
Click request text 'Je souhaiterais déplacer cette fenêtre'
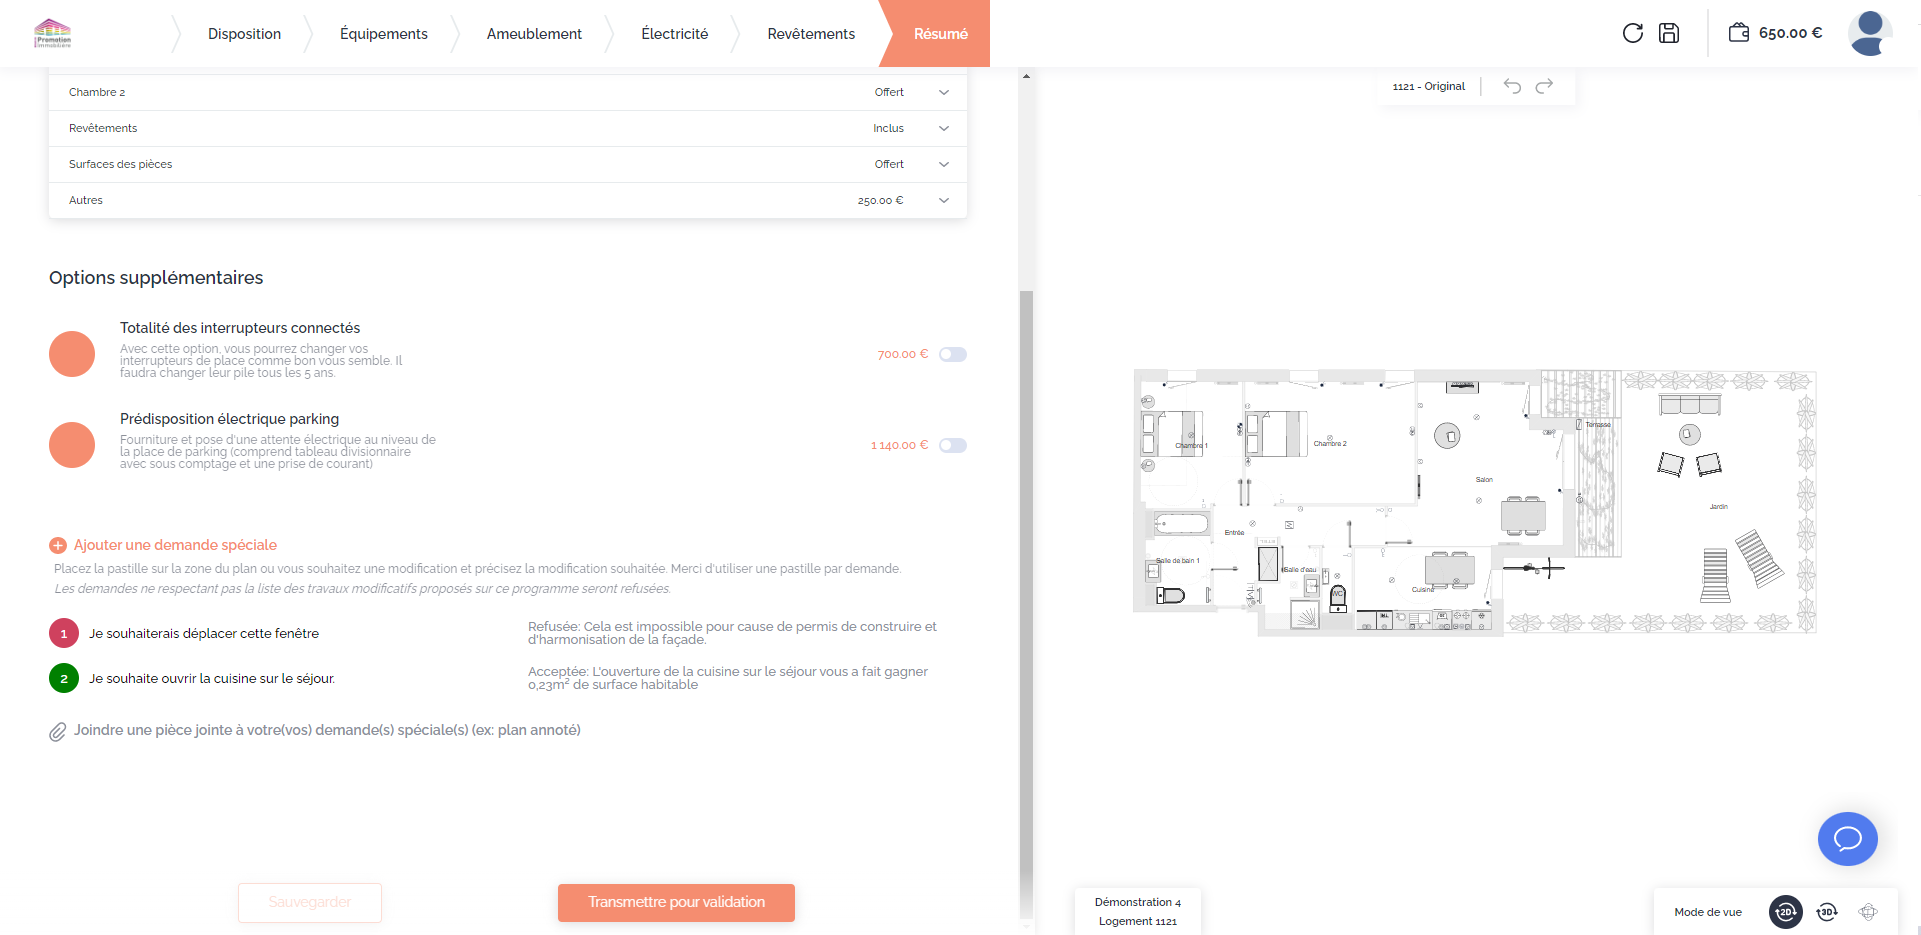204,633
